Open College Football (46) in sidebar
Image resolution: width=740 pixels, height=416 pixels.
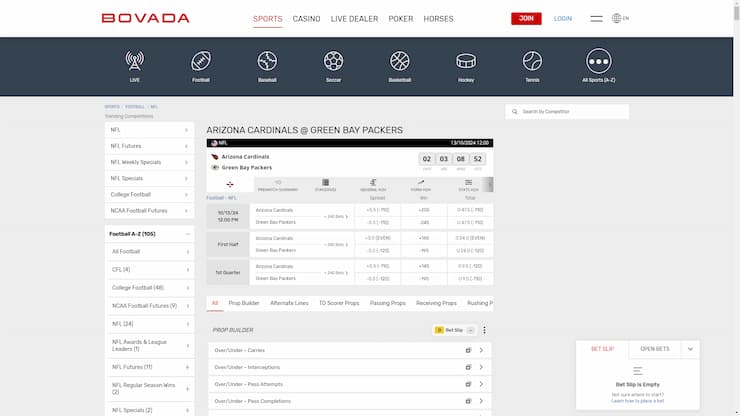pos(149,288)
